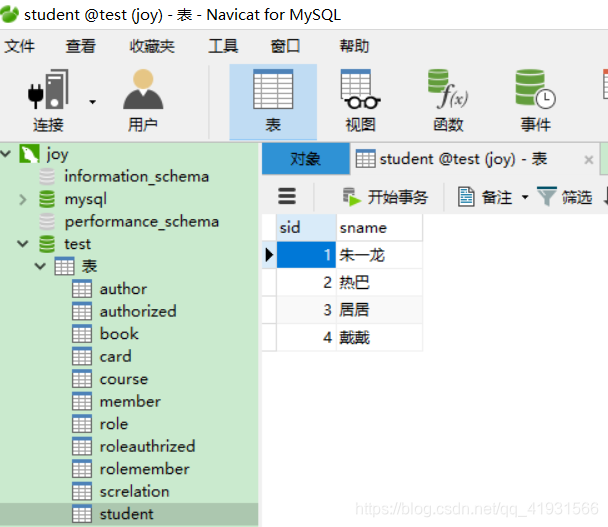Image resolution: width=608 pixels, height=527 pixels.
Task: Open the Function (函数) toolbar icon
Action: click(x=448, y=101)
